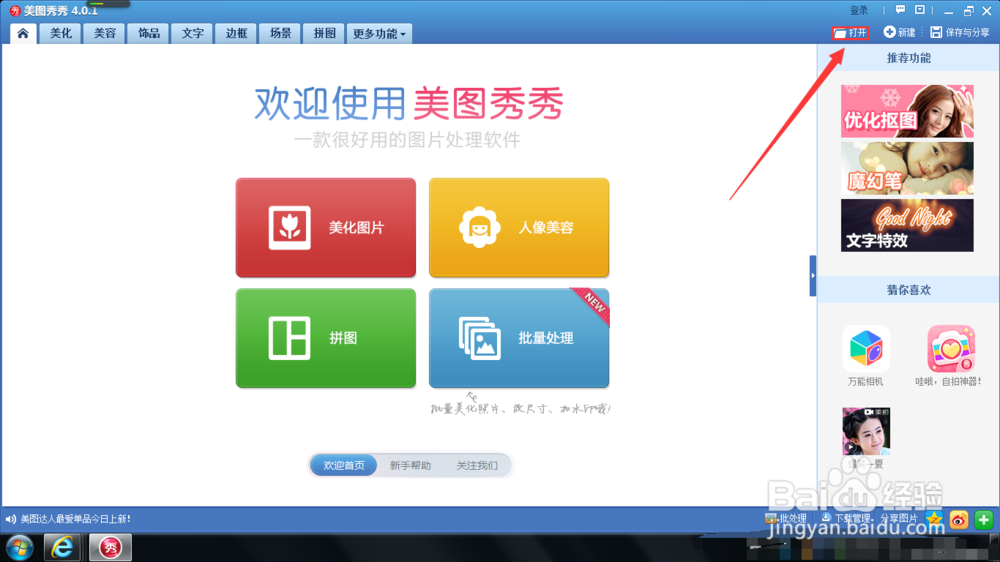This screenshot has width=1000, height=562.
Task: Expand the 更多功能 dropdown
Action: pyautogui.click(x=379, y=33)
